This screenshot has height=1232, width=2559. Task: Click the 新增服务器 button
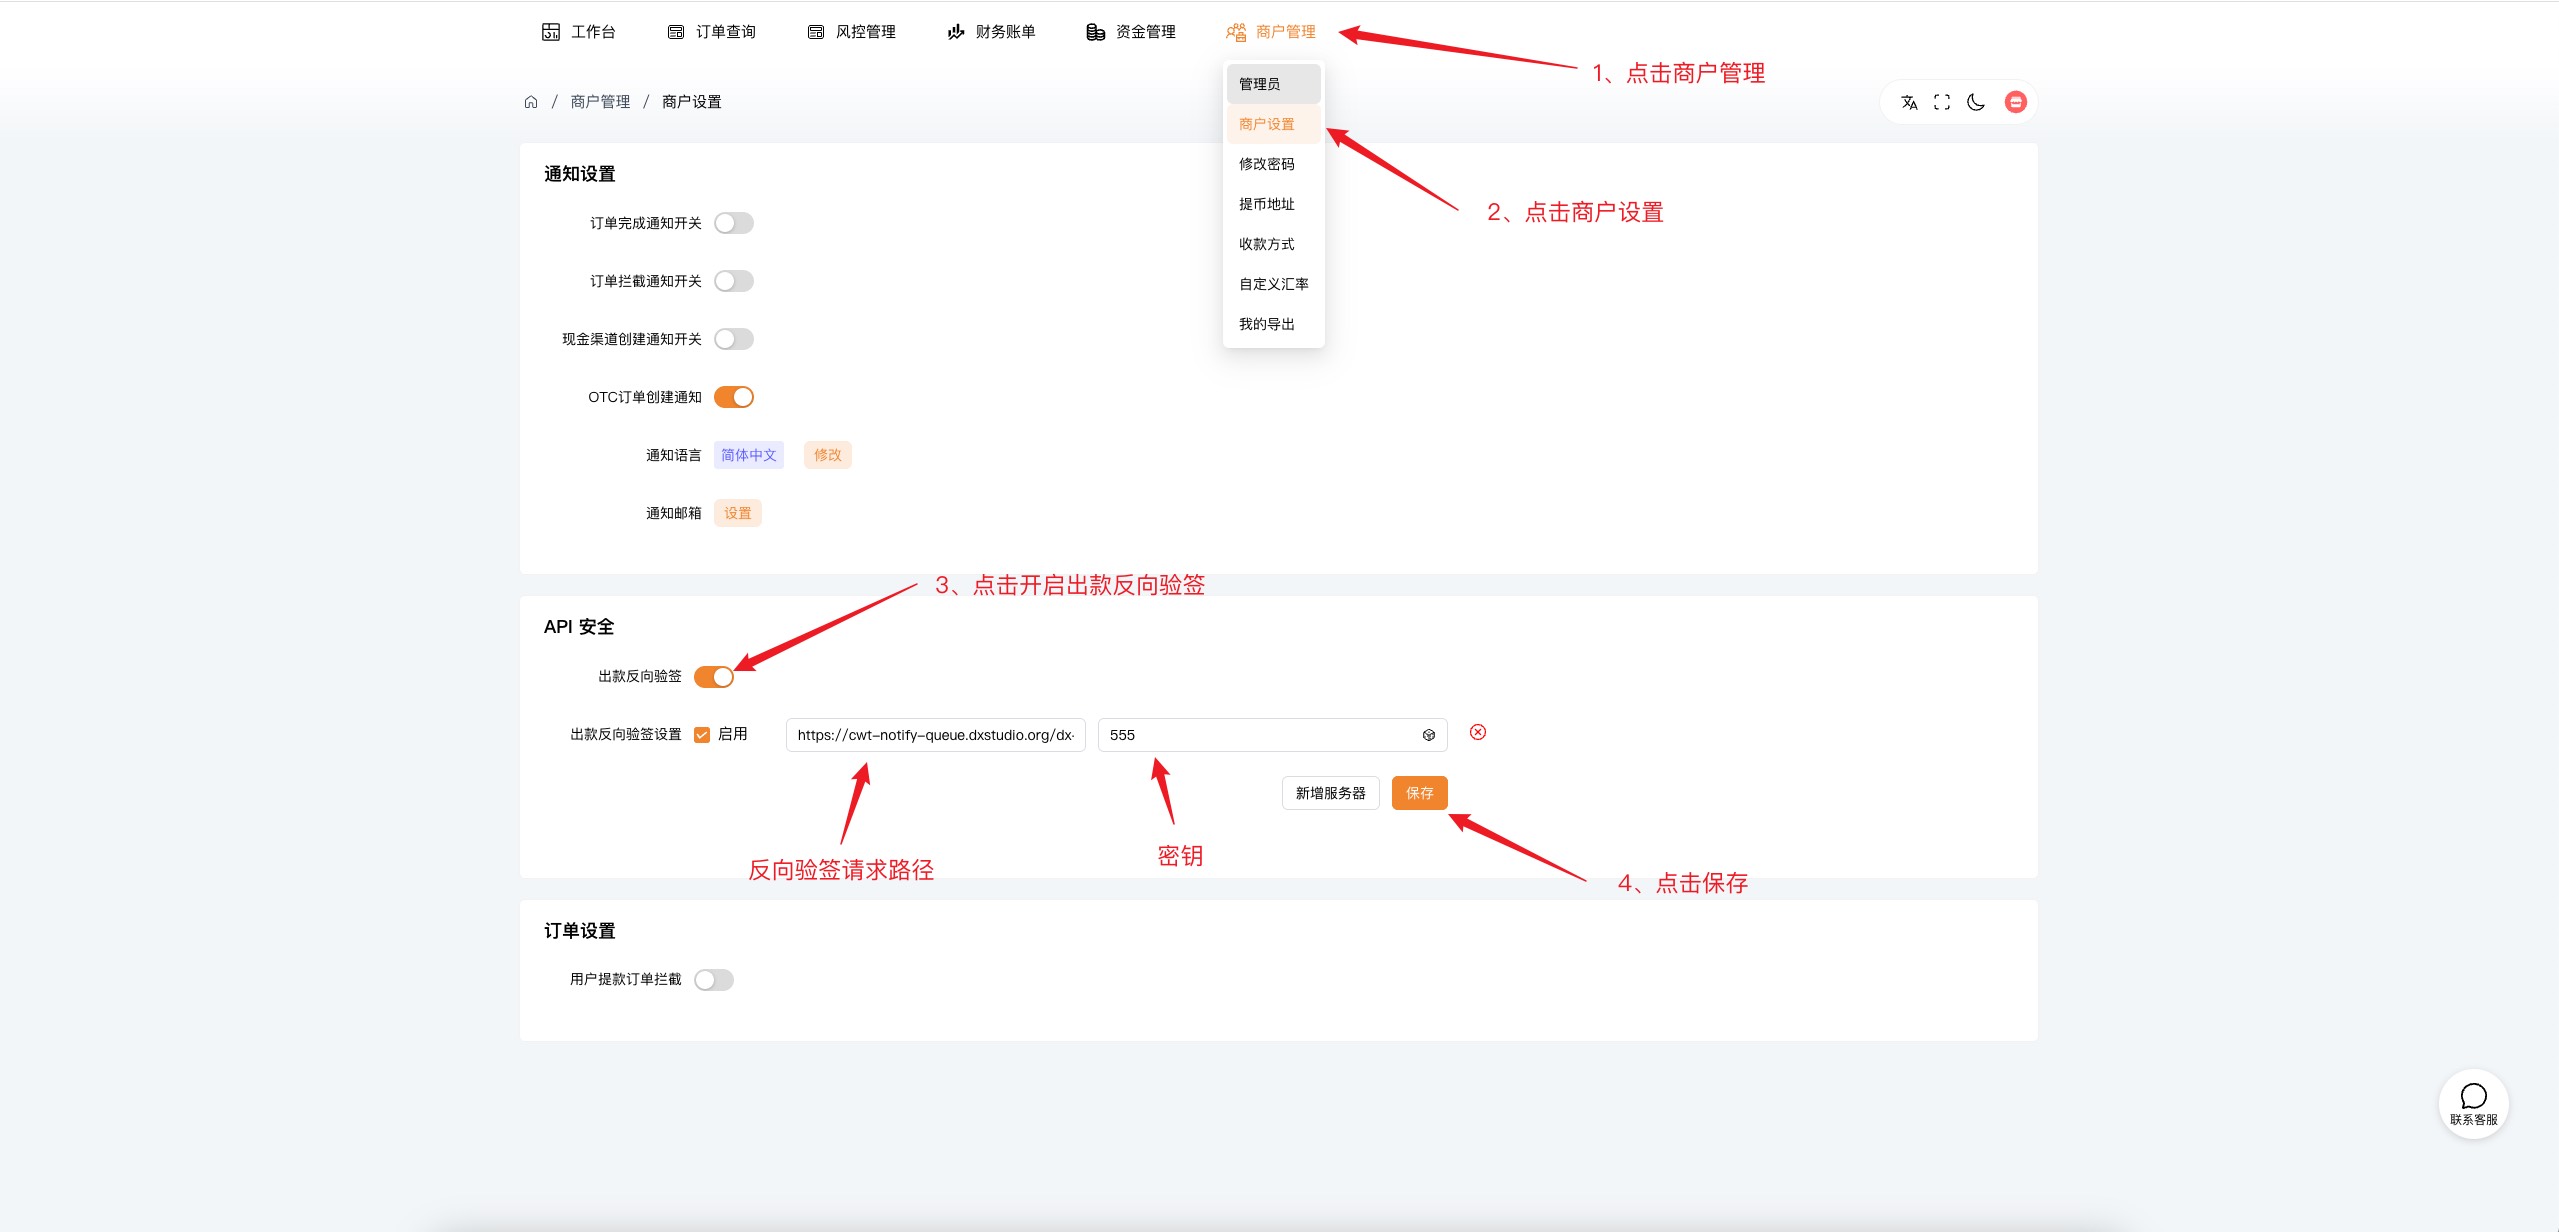pos(1330,793)
